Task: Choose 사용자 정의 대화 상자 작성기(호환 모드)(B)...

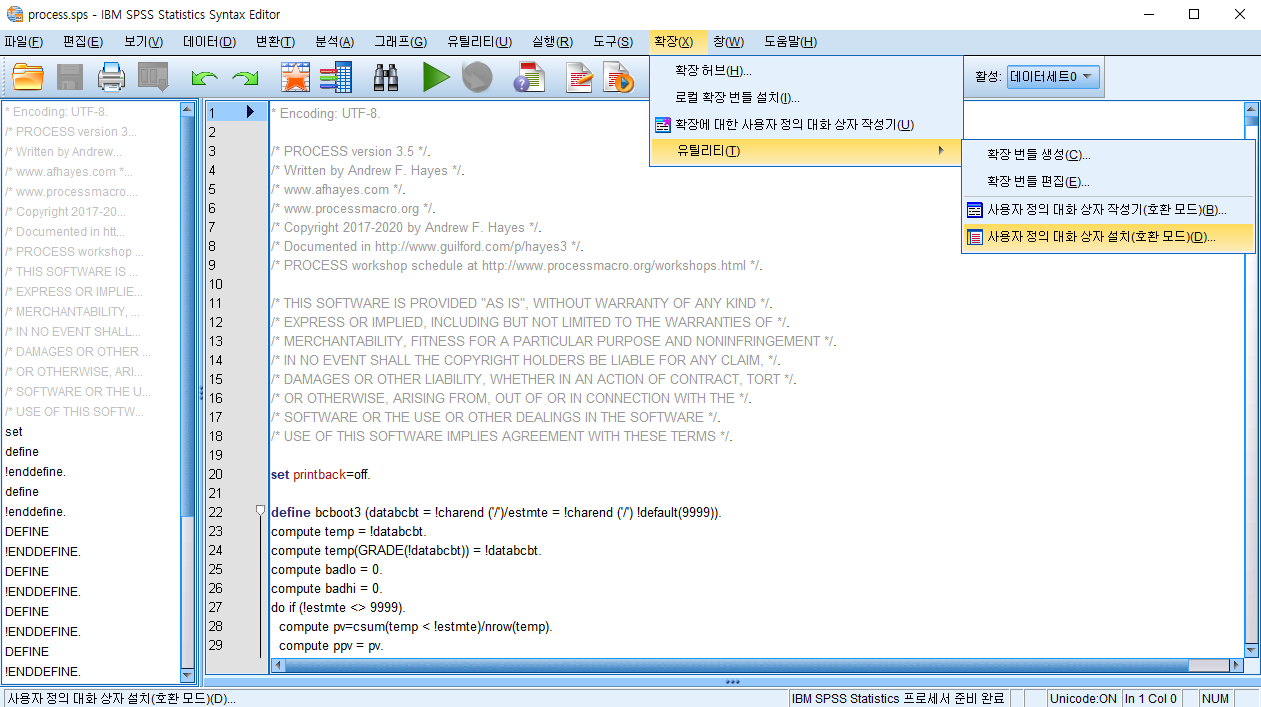Action: pyautogui.click(x=1108, y=210)
